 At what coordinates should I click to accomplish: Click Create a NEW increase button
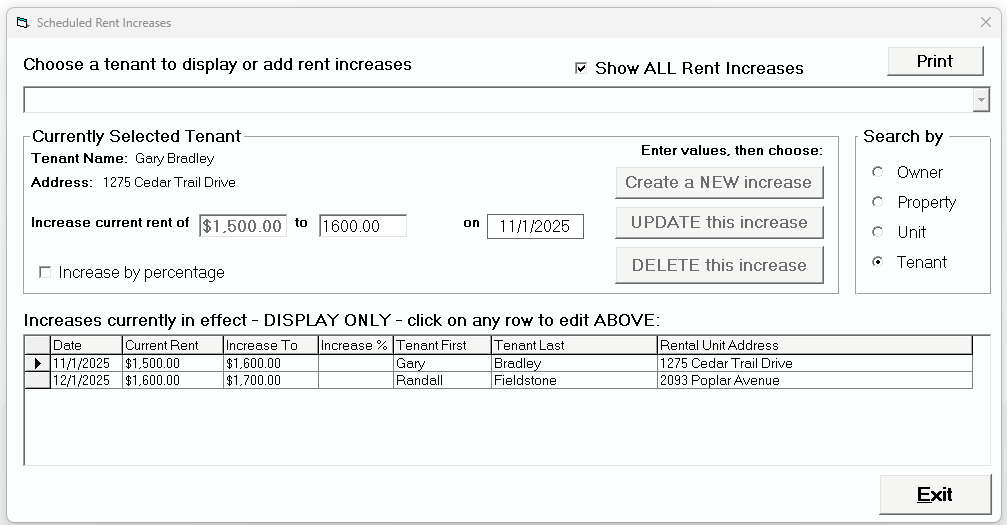tap(718, 182)
